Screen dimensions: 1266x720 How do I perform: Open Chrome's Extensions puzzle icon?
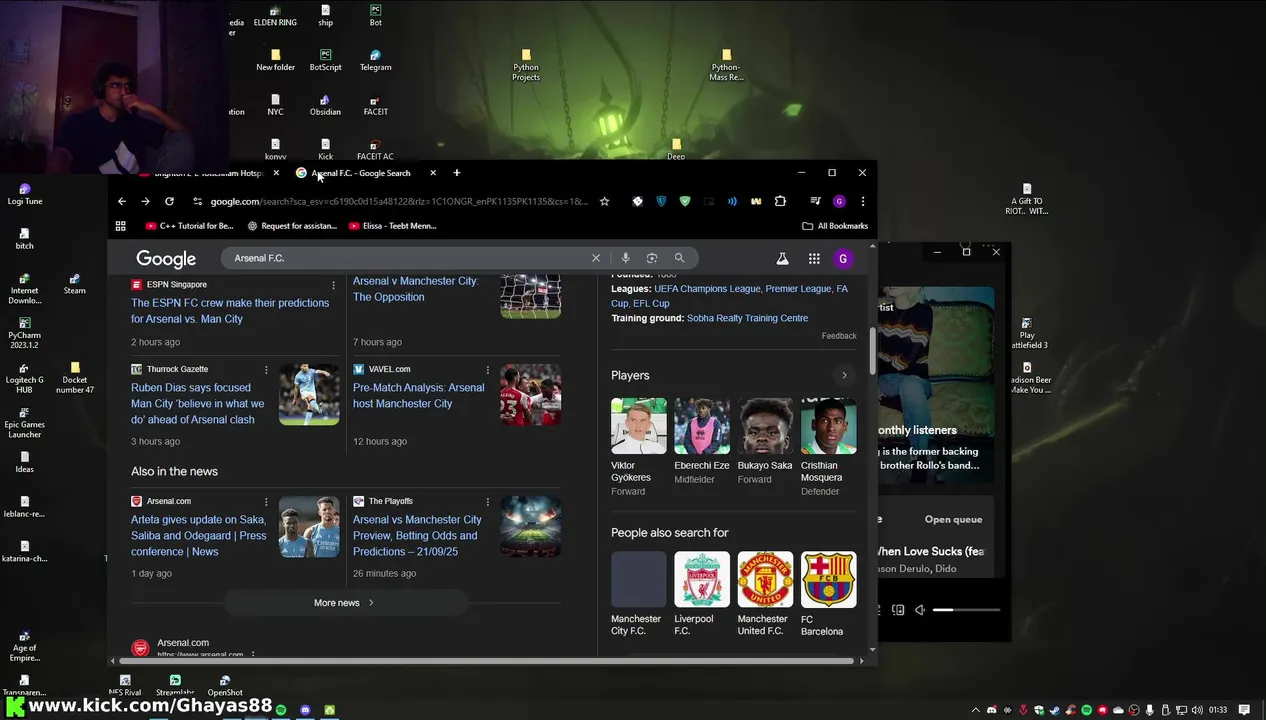[x=780, y=201]
